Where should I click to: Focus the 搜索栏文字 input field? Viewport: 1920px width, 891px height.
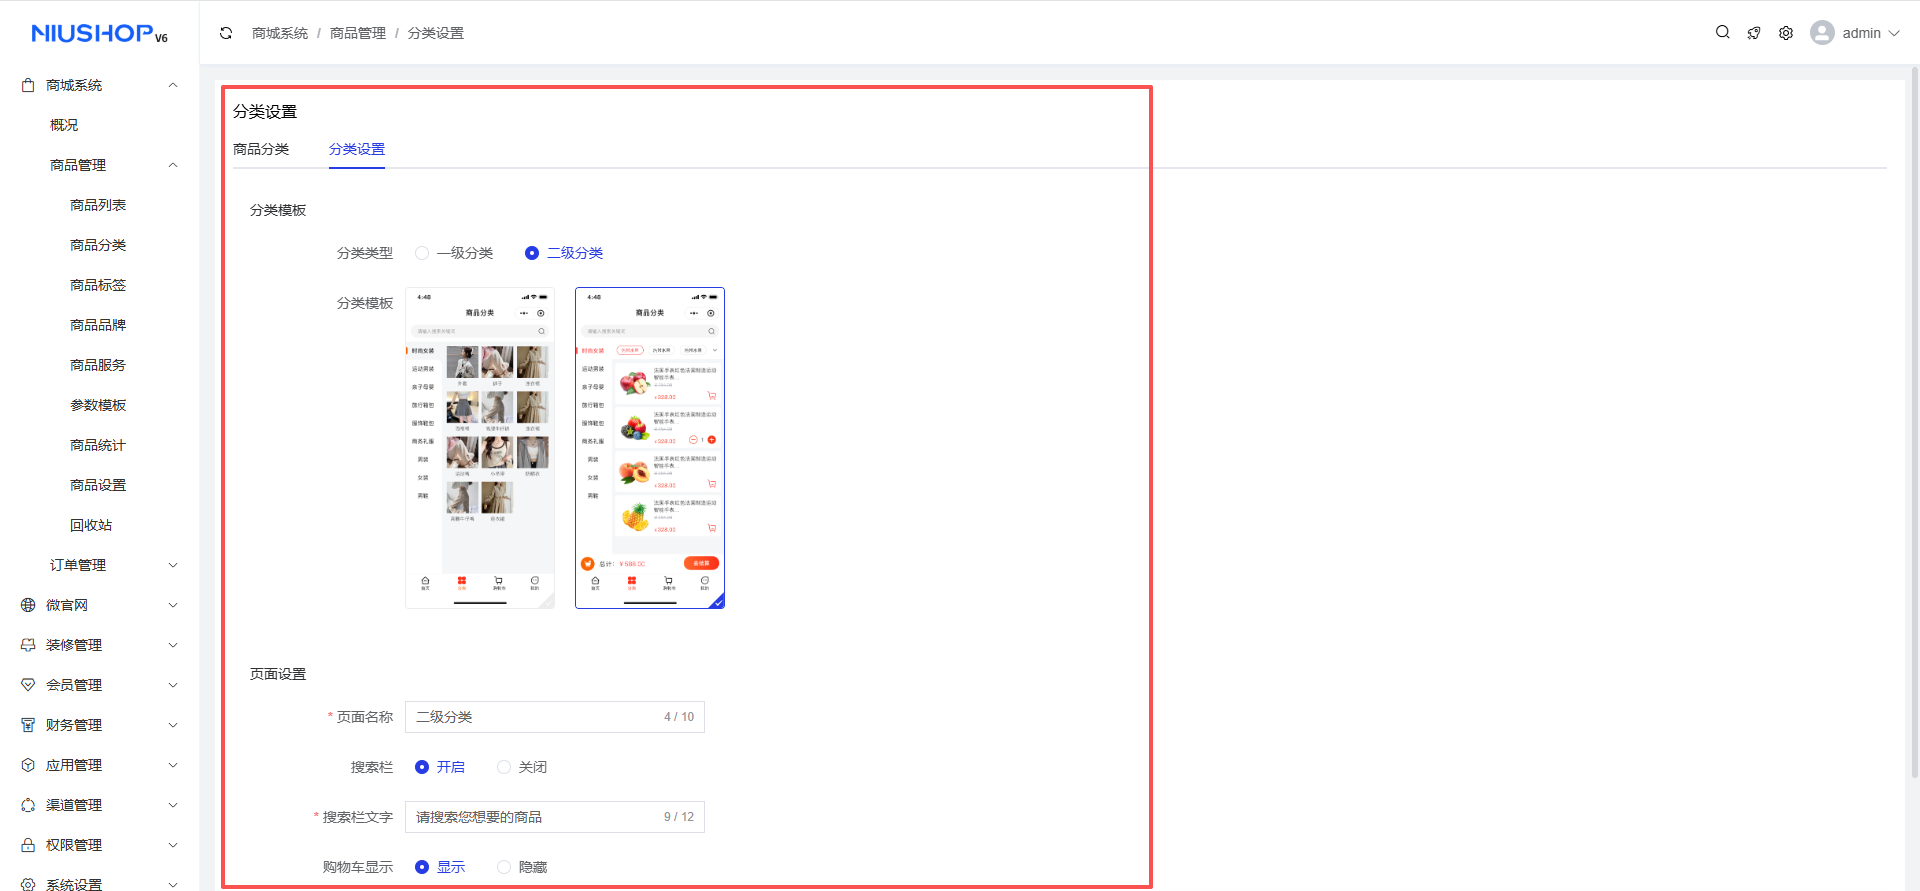point(555,817)
